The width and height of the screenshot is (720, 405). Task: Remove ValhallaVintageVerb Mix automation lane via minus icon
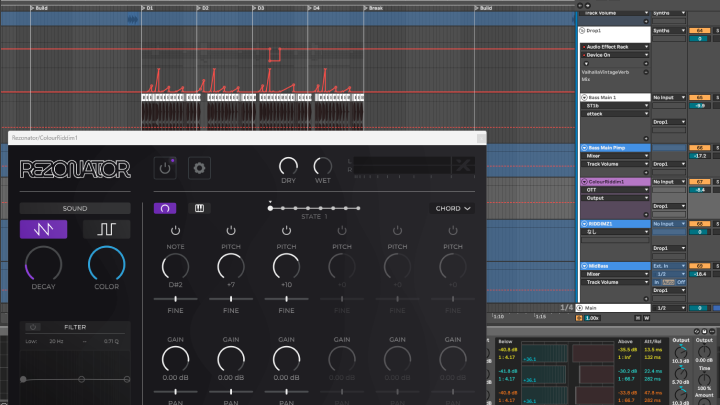pyautogui.click(x=646, y=72)
